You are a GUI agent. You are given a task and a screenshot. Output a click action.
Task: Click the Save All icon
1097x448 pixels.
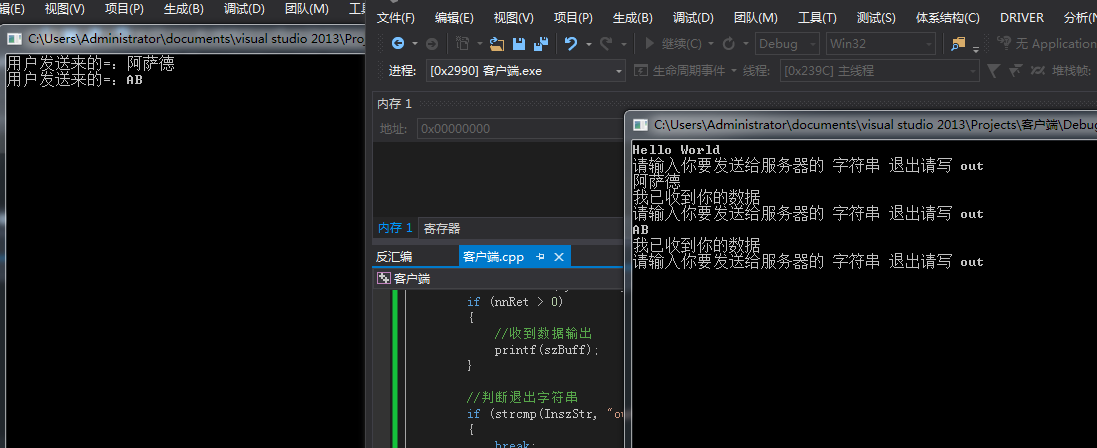540,43
